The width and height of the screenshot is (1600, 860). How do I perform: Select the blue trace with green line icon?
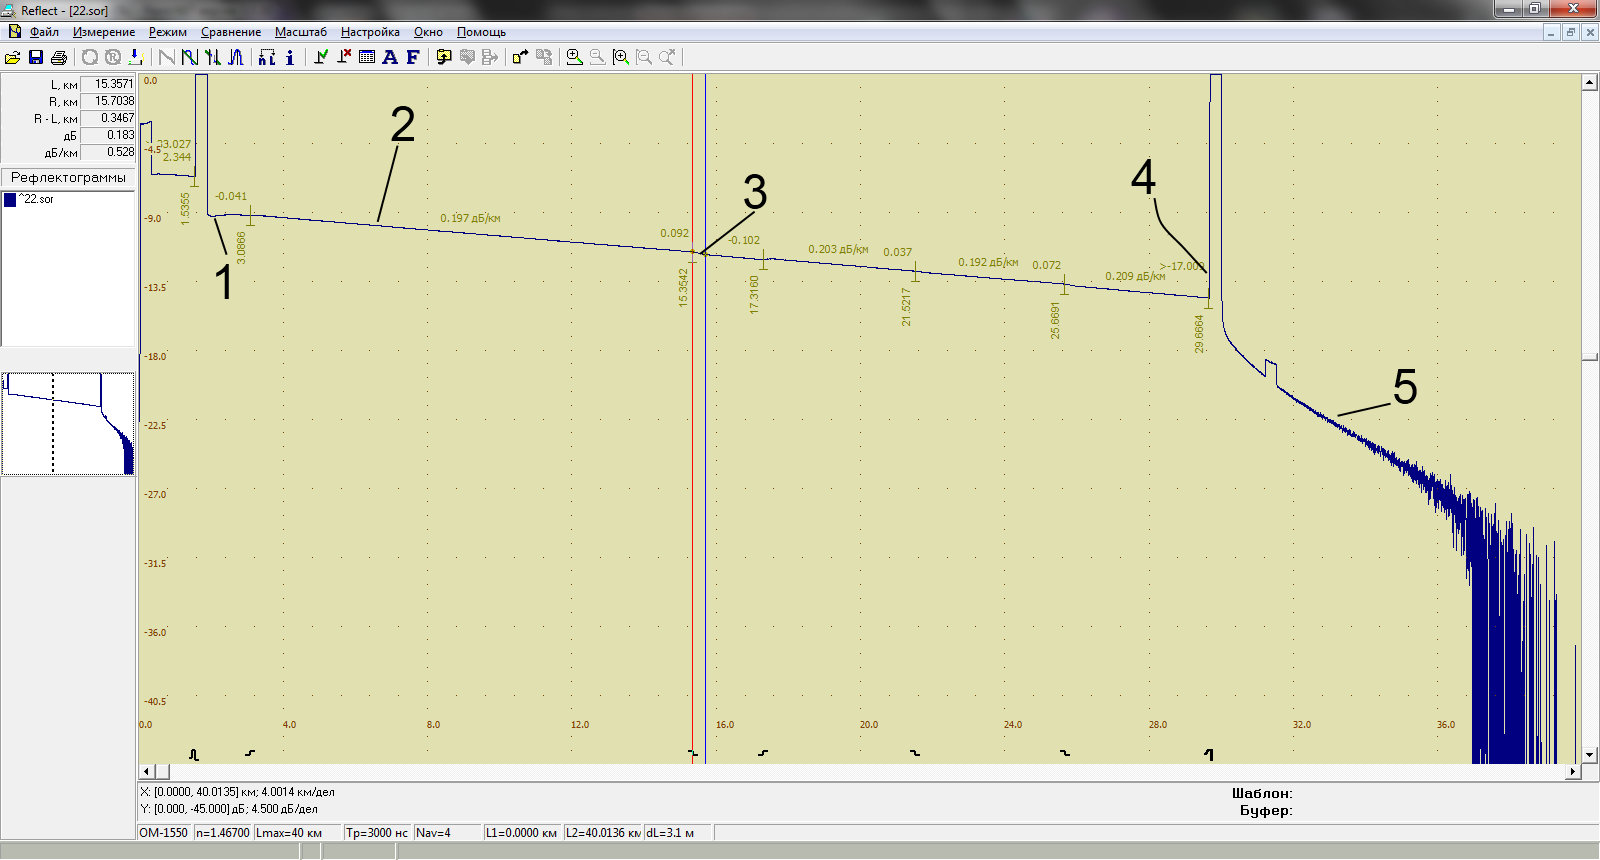(190, 57)
